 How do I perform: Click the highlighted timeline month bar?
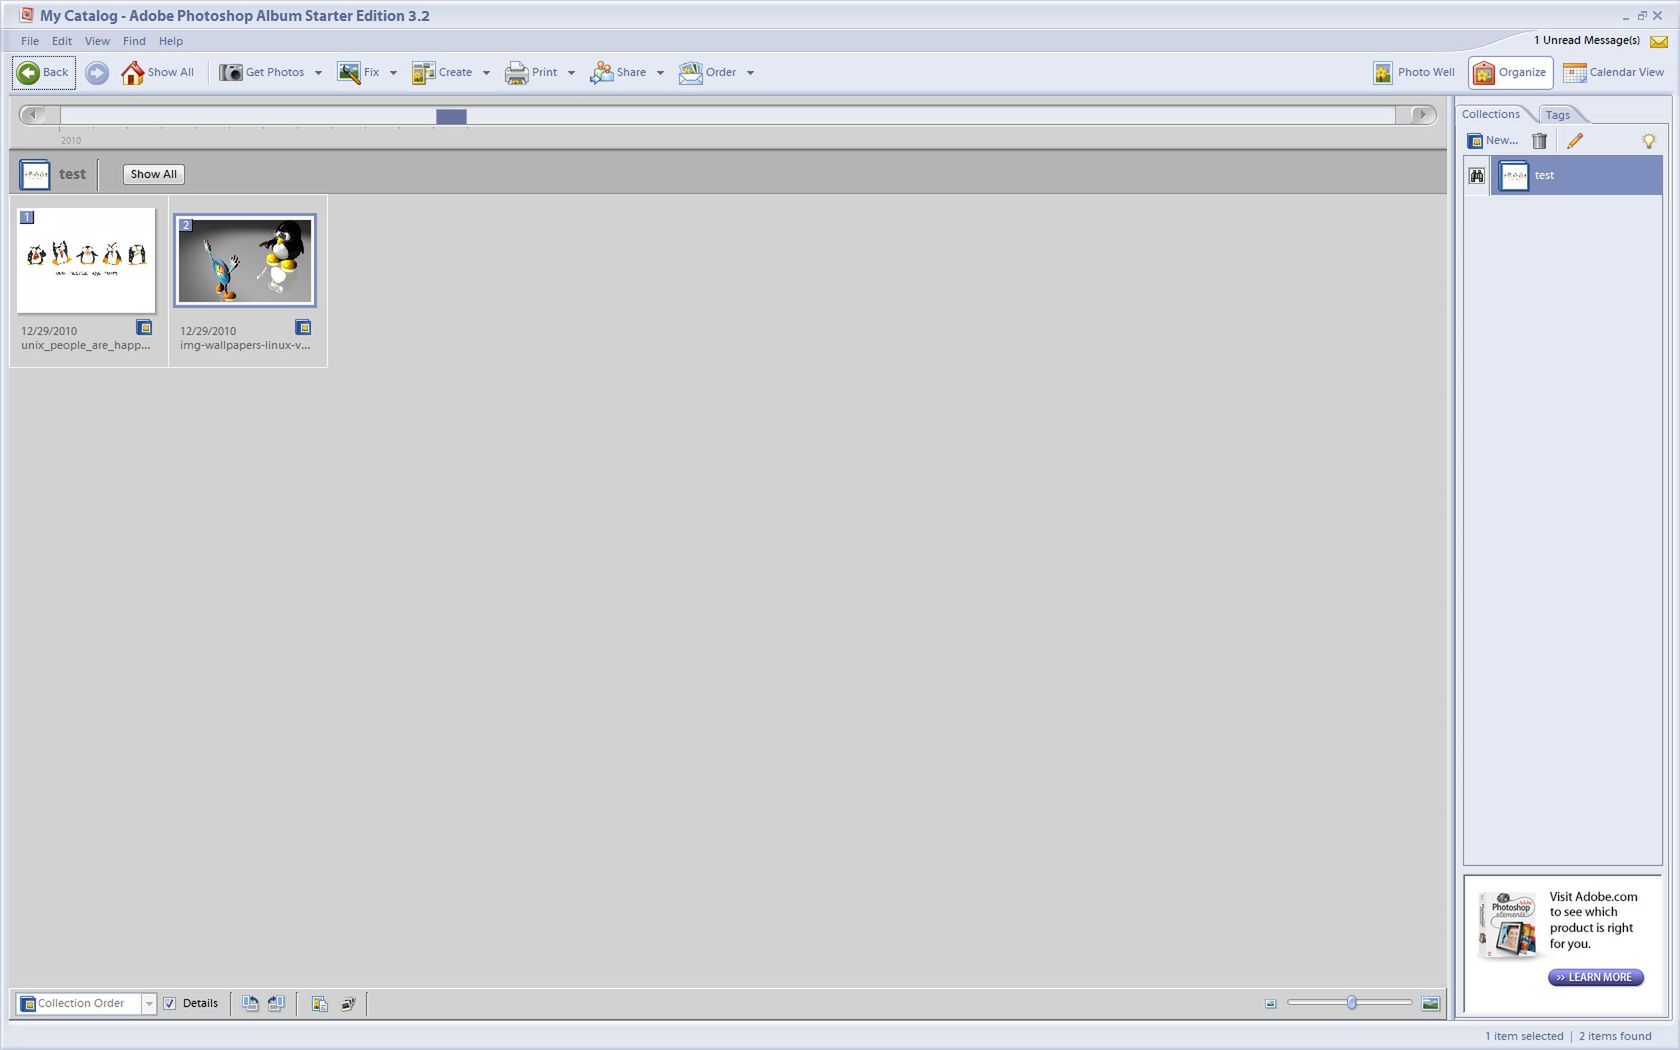click(451, 116)
